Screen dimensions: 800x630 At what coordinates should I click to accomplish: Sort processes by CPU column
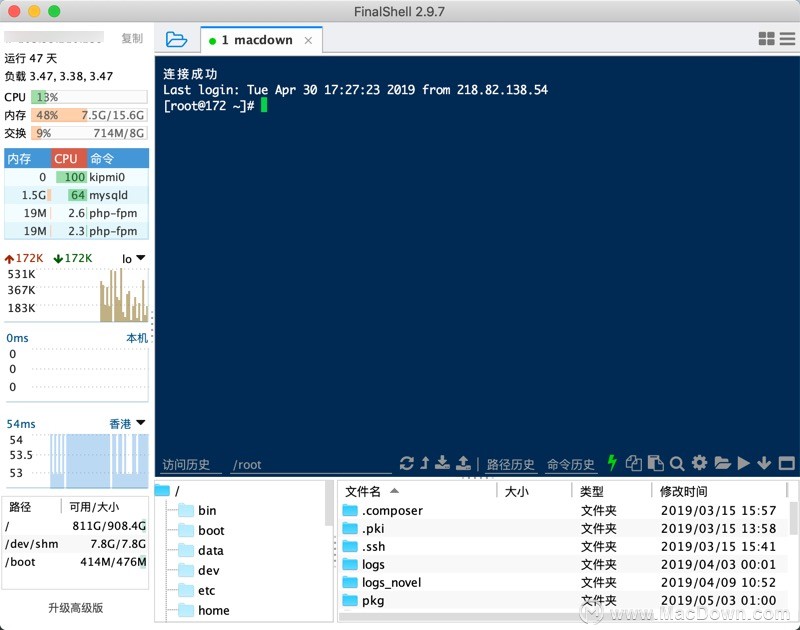[68, 159]
